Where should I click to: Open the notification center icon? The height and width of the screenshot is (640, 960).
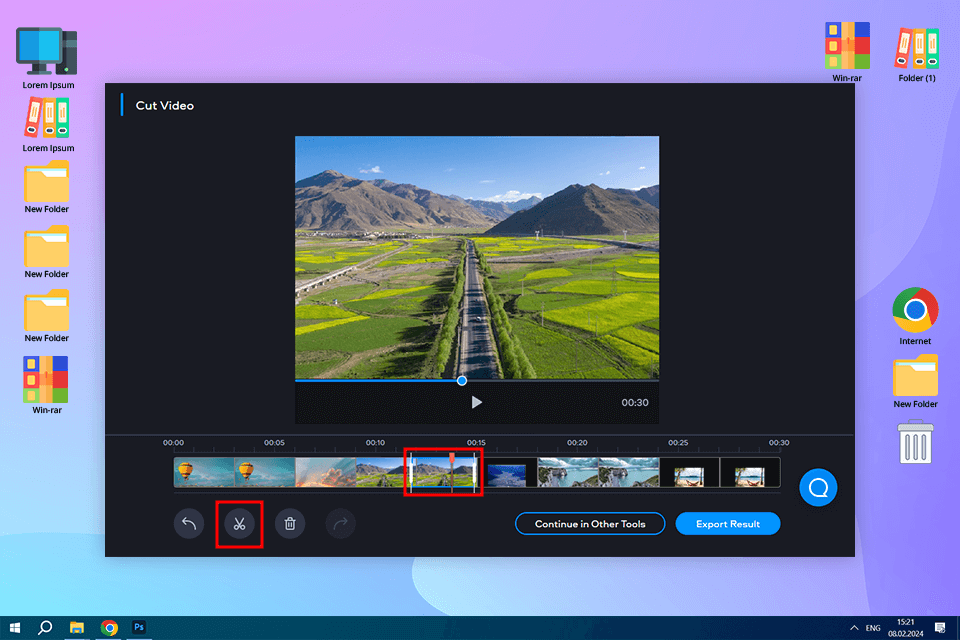[x=940, y=628]
